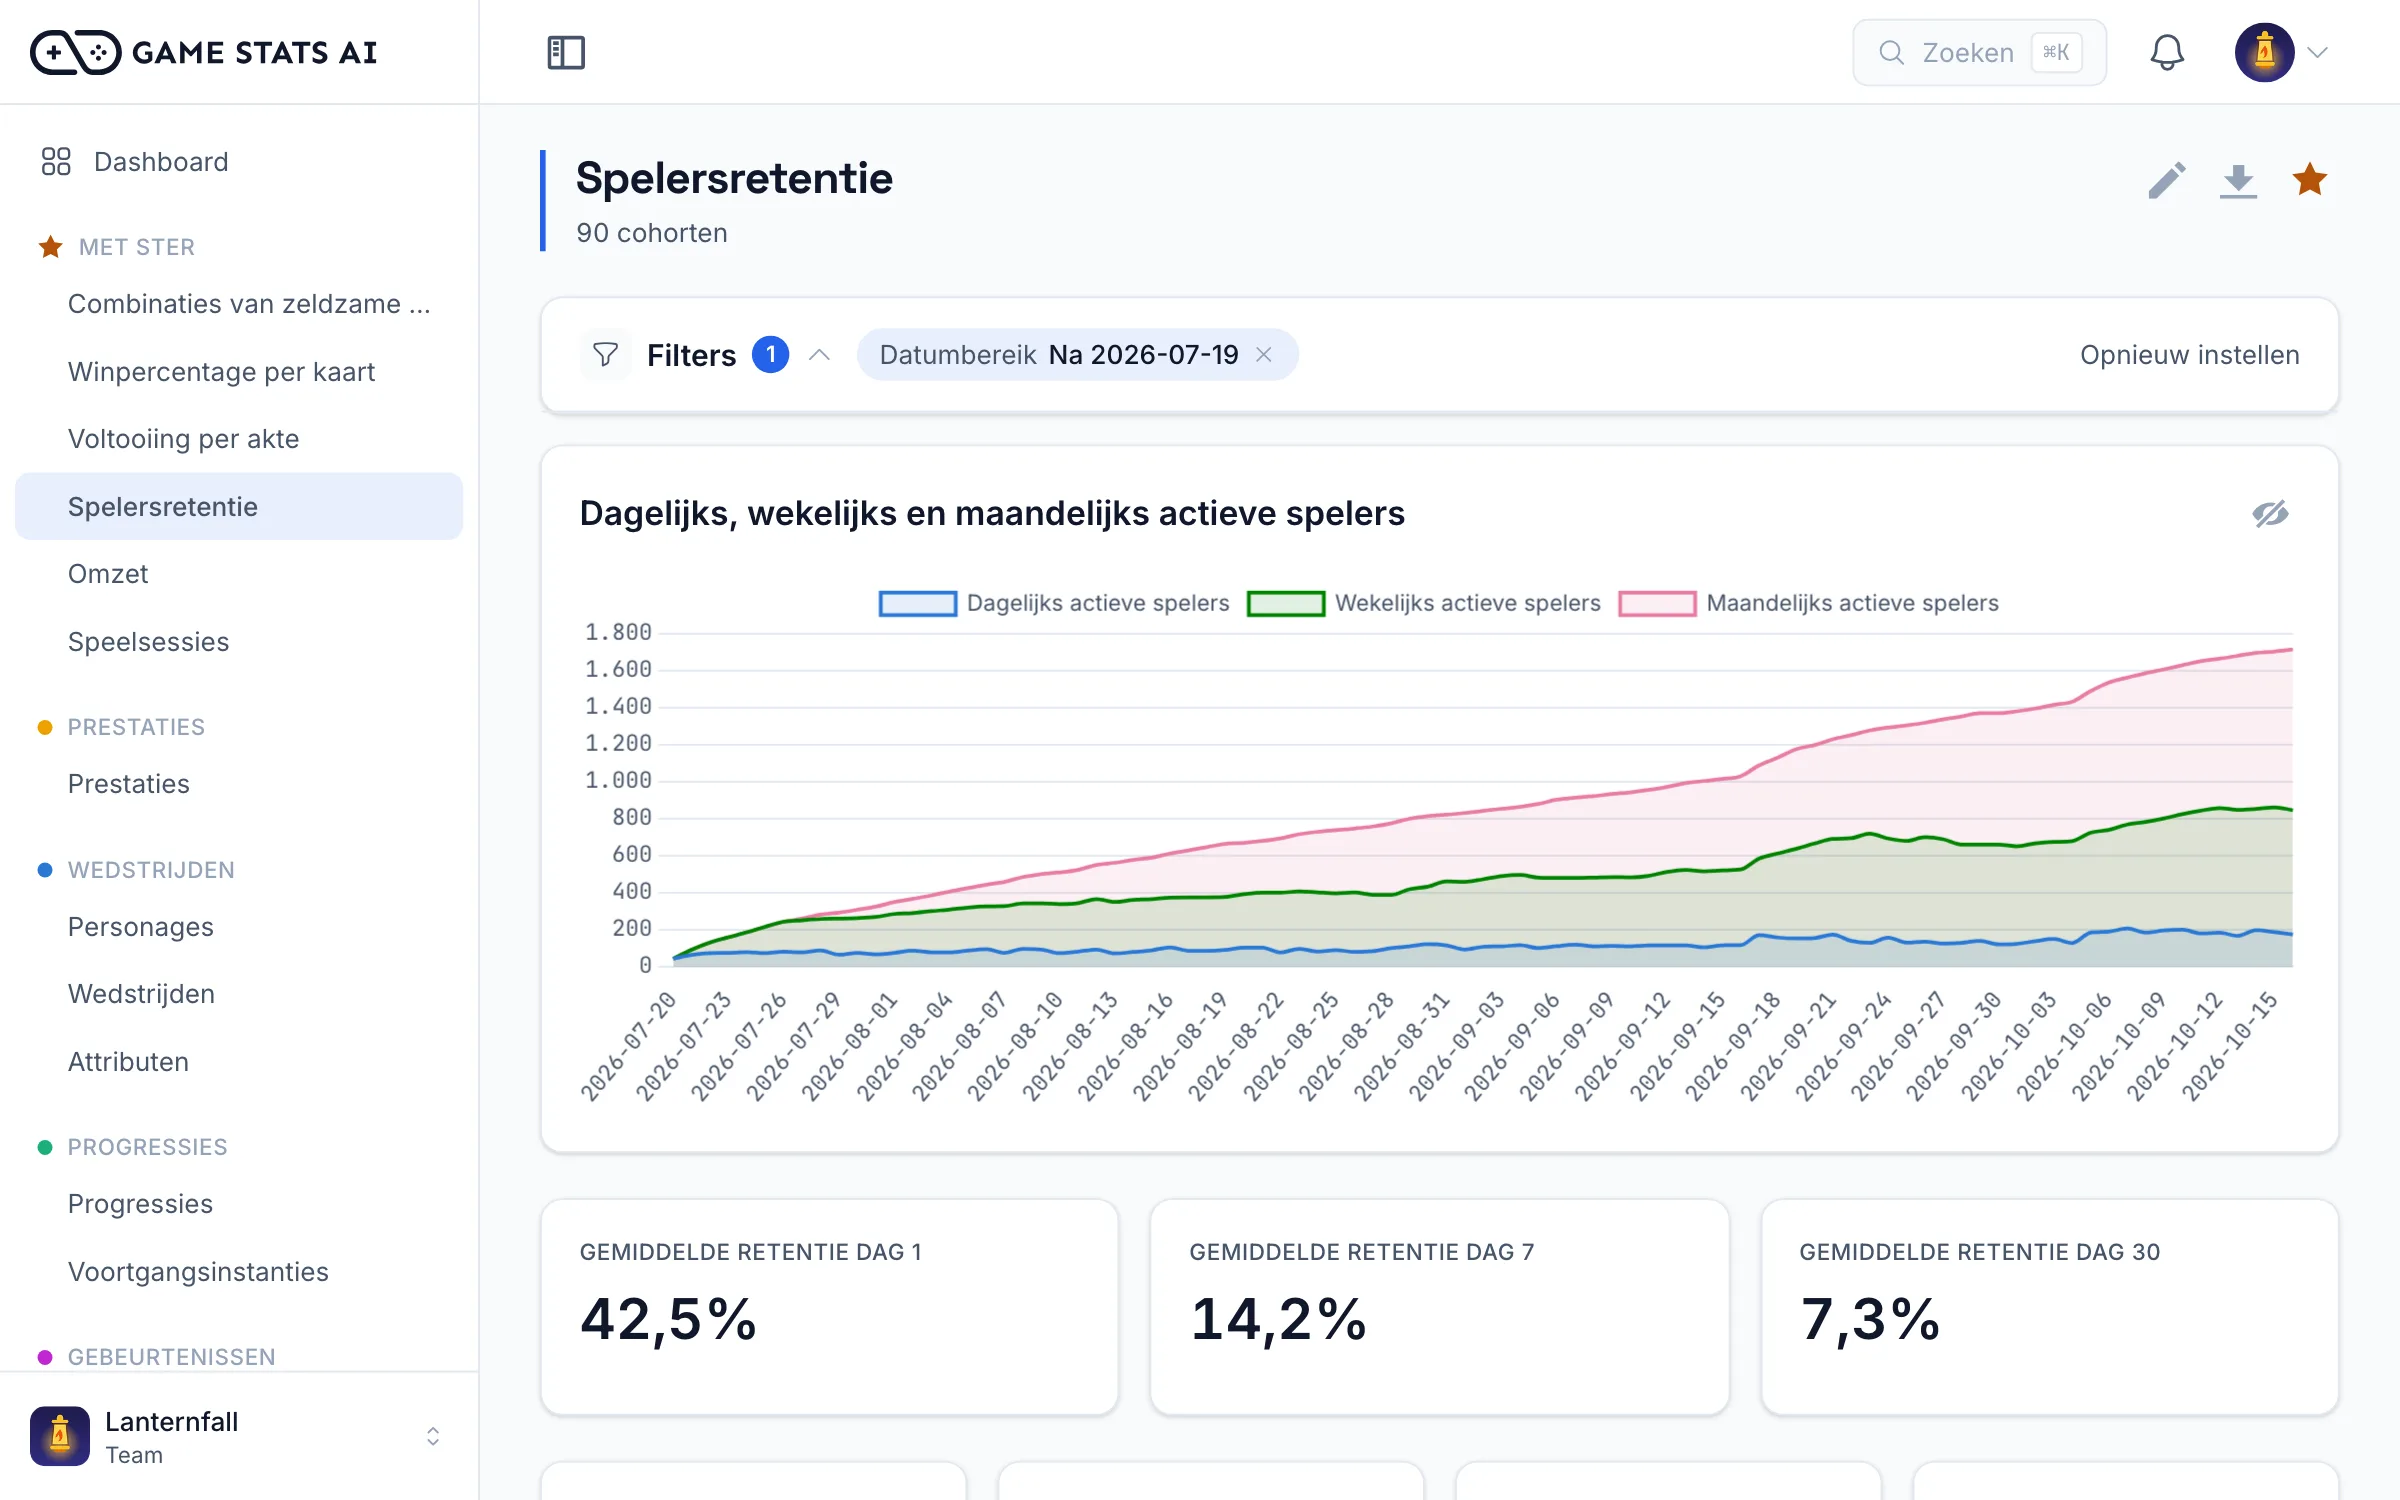Open Combinaties van zeldzame item
This screenshot has width=2400, height=1500.
pos(239,304)
